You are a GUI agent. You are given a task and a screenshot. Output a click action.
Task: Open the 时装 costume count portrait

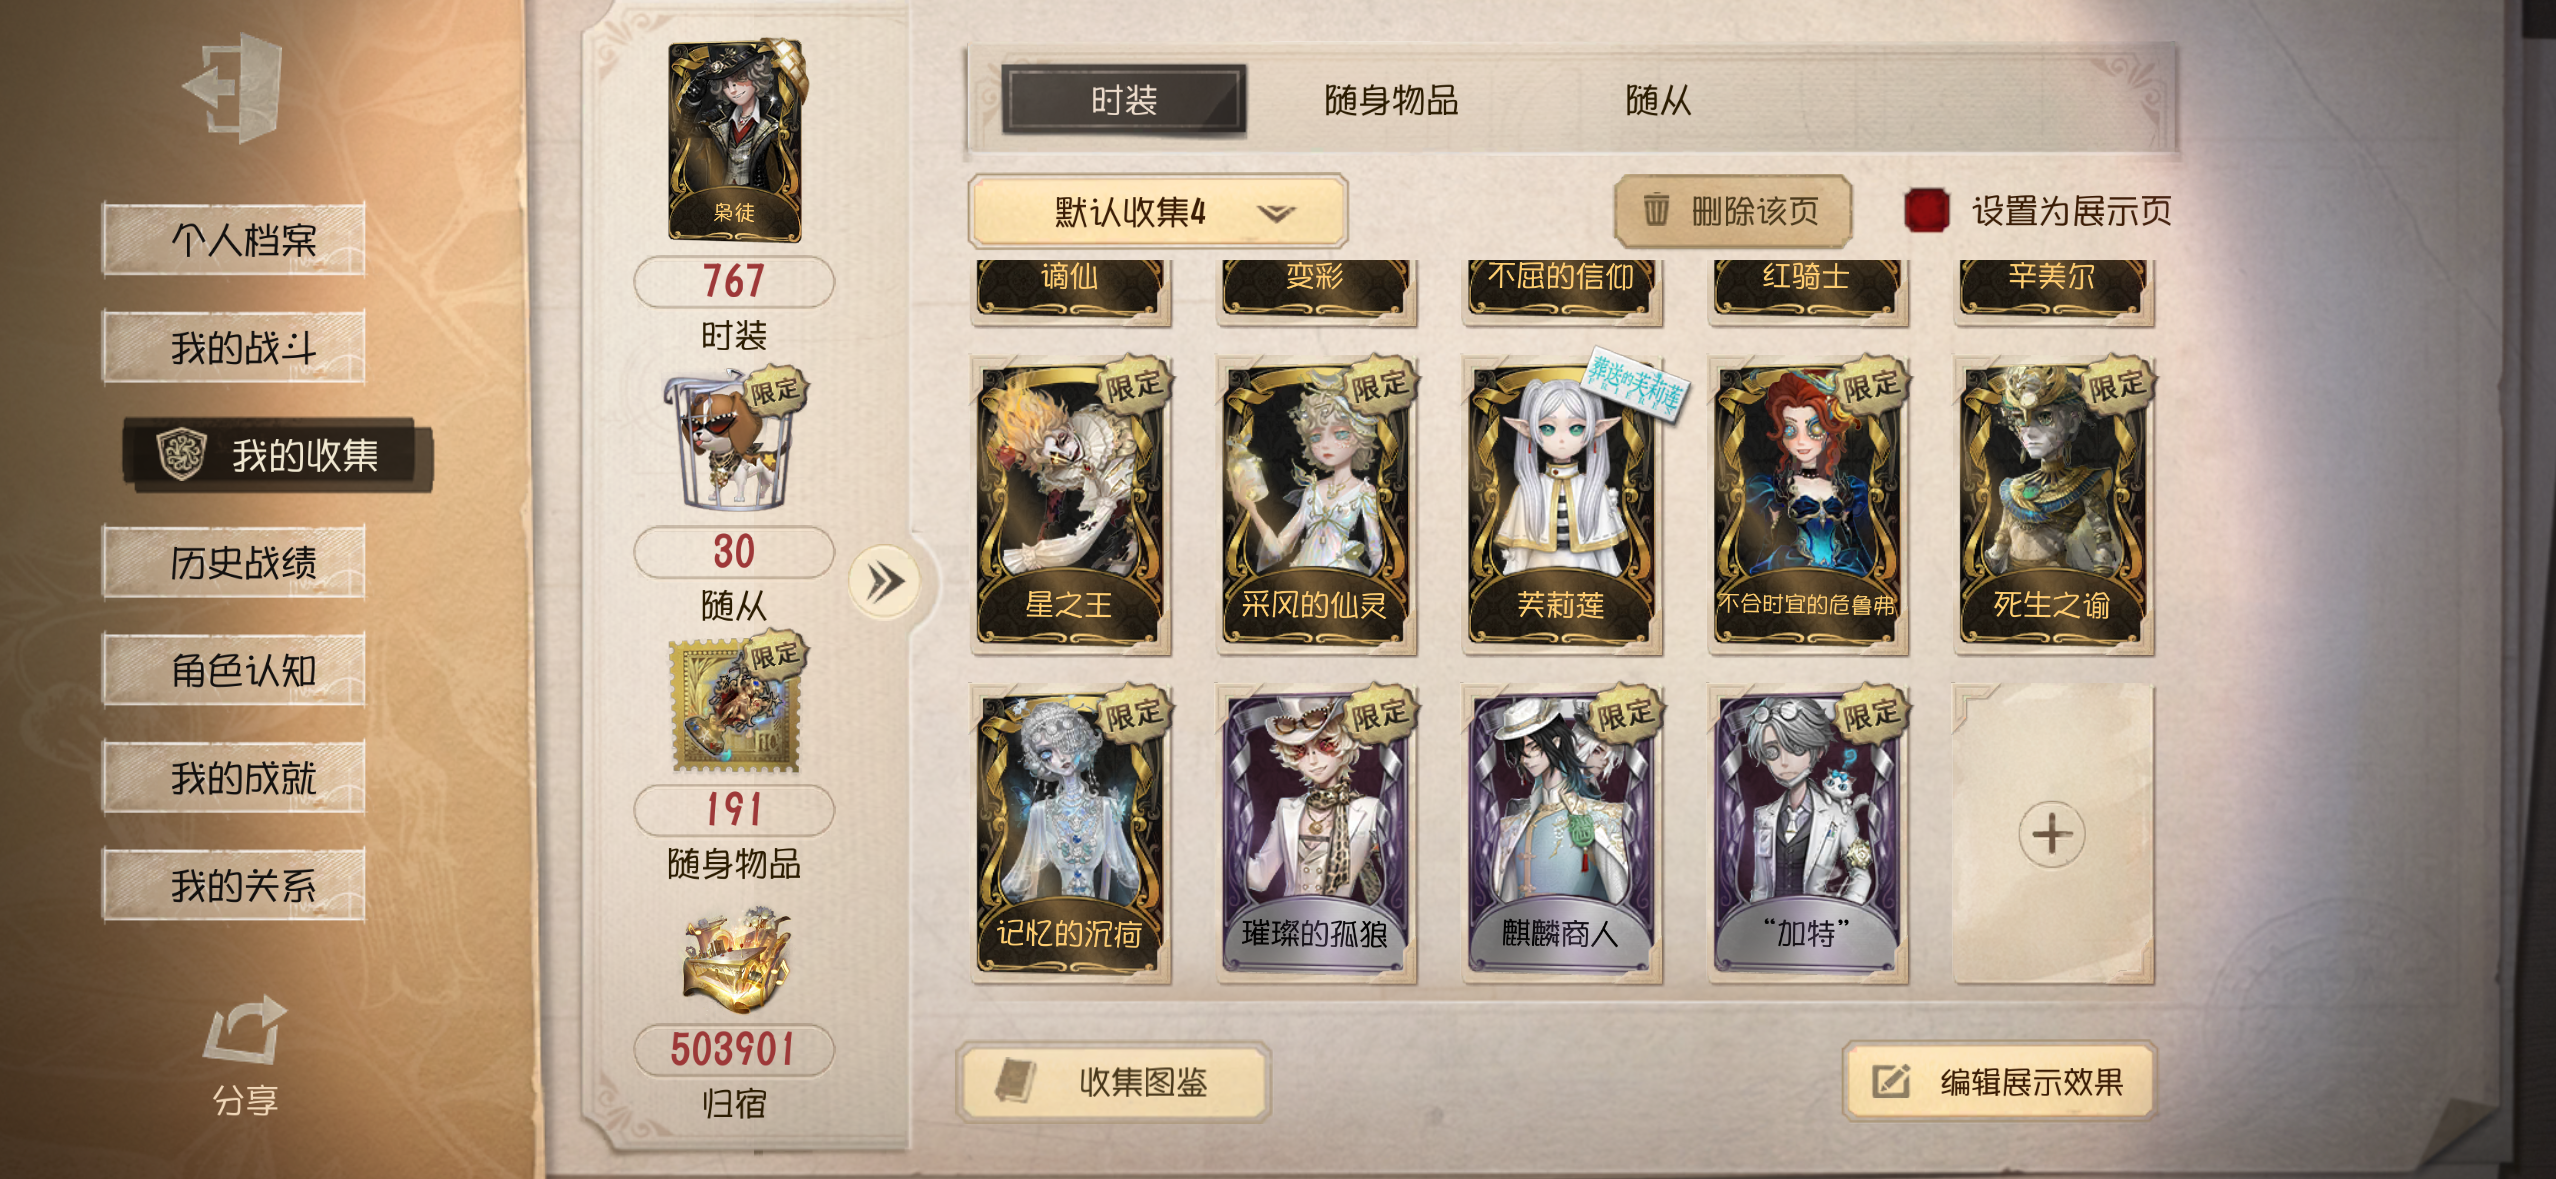click(x=735, y=141)
